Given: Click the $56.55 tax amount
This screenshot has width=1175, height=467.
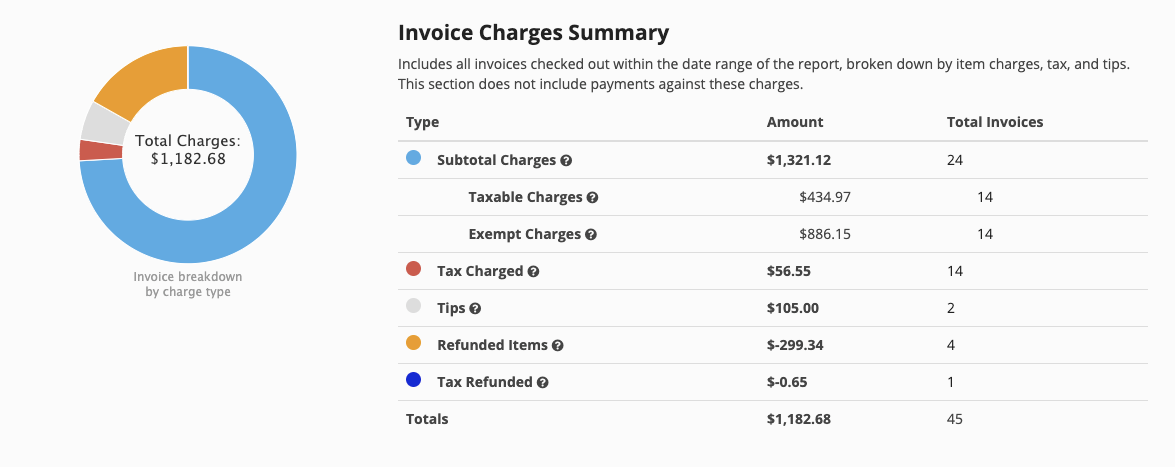Looking at the screenshot, I should (788, 271).
